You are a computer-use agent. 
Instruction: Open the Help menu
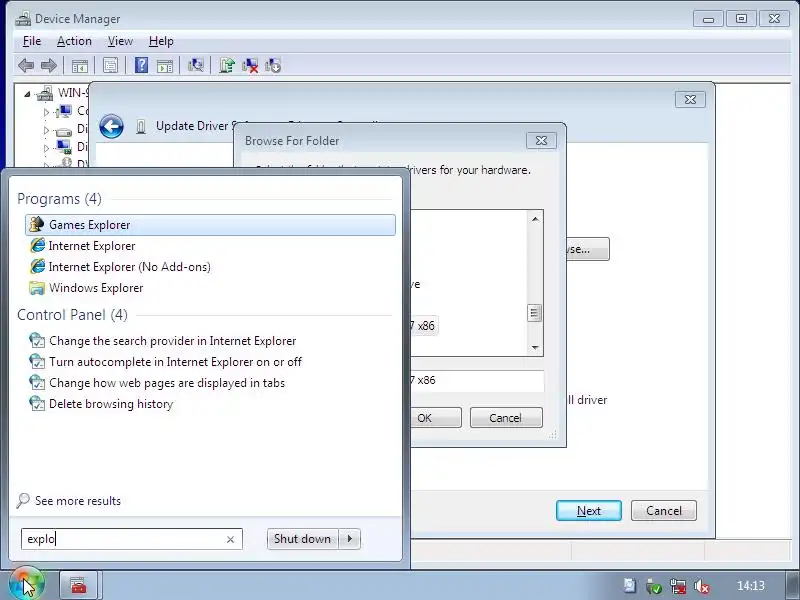point(161,41)
